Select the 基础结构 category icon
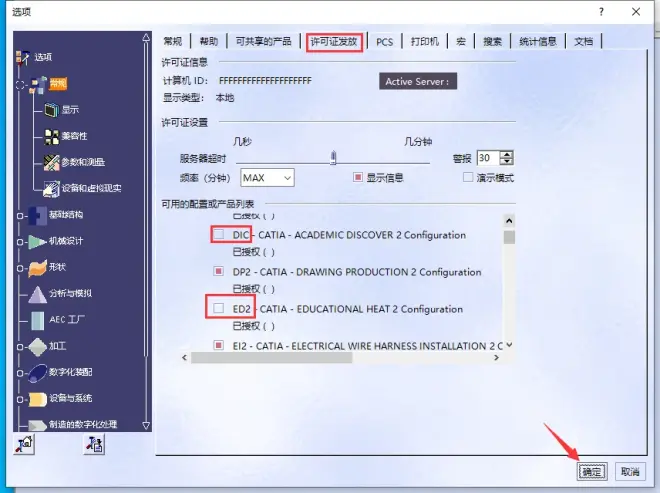Screen dimensions: 660x493 tap(37, 215)
